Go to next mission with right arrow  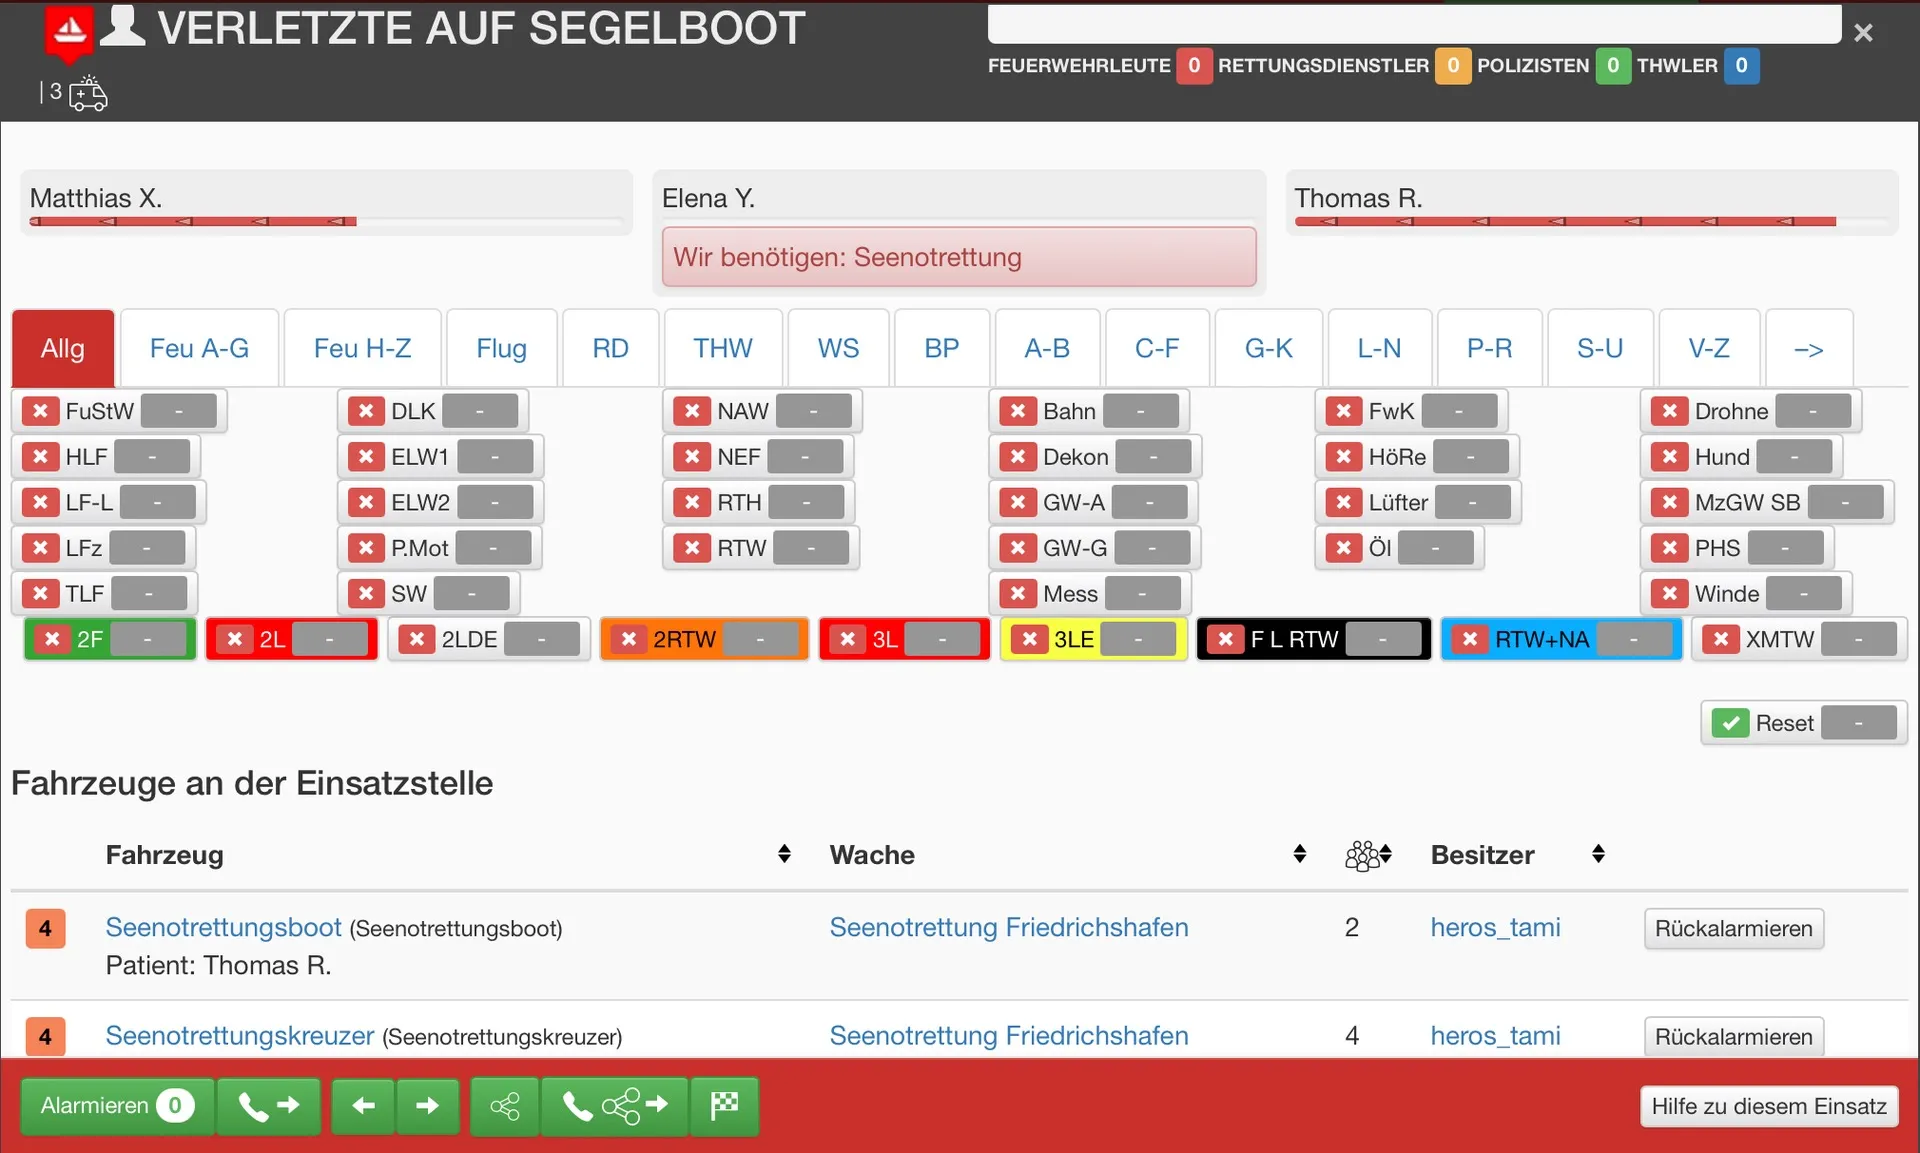point(427,1106)
